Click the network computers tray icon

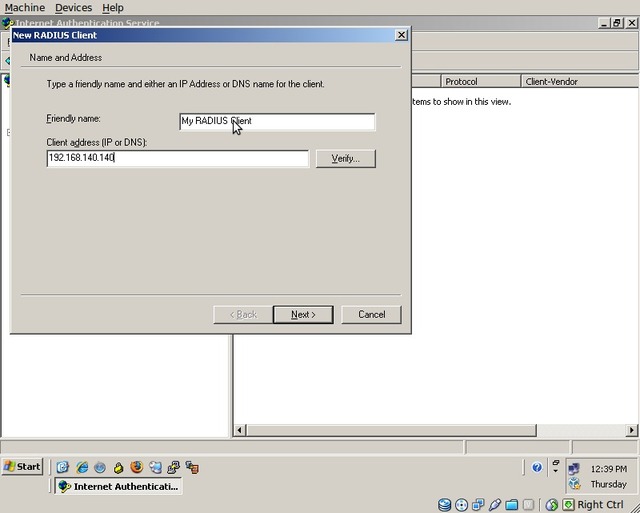(x=573, y=468)
